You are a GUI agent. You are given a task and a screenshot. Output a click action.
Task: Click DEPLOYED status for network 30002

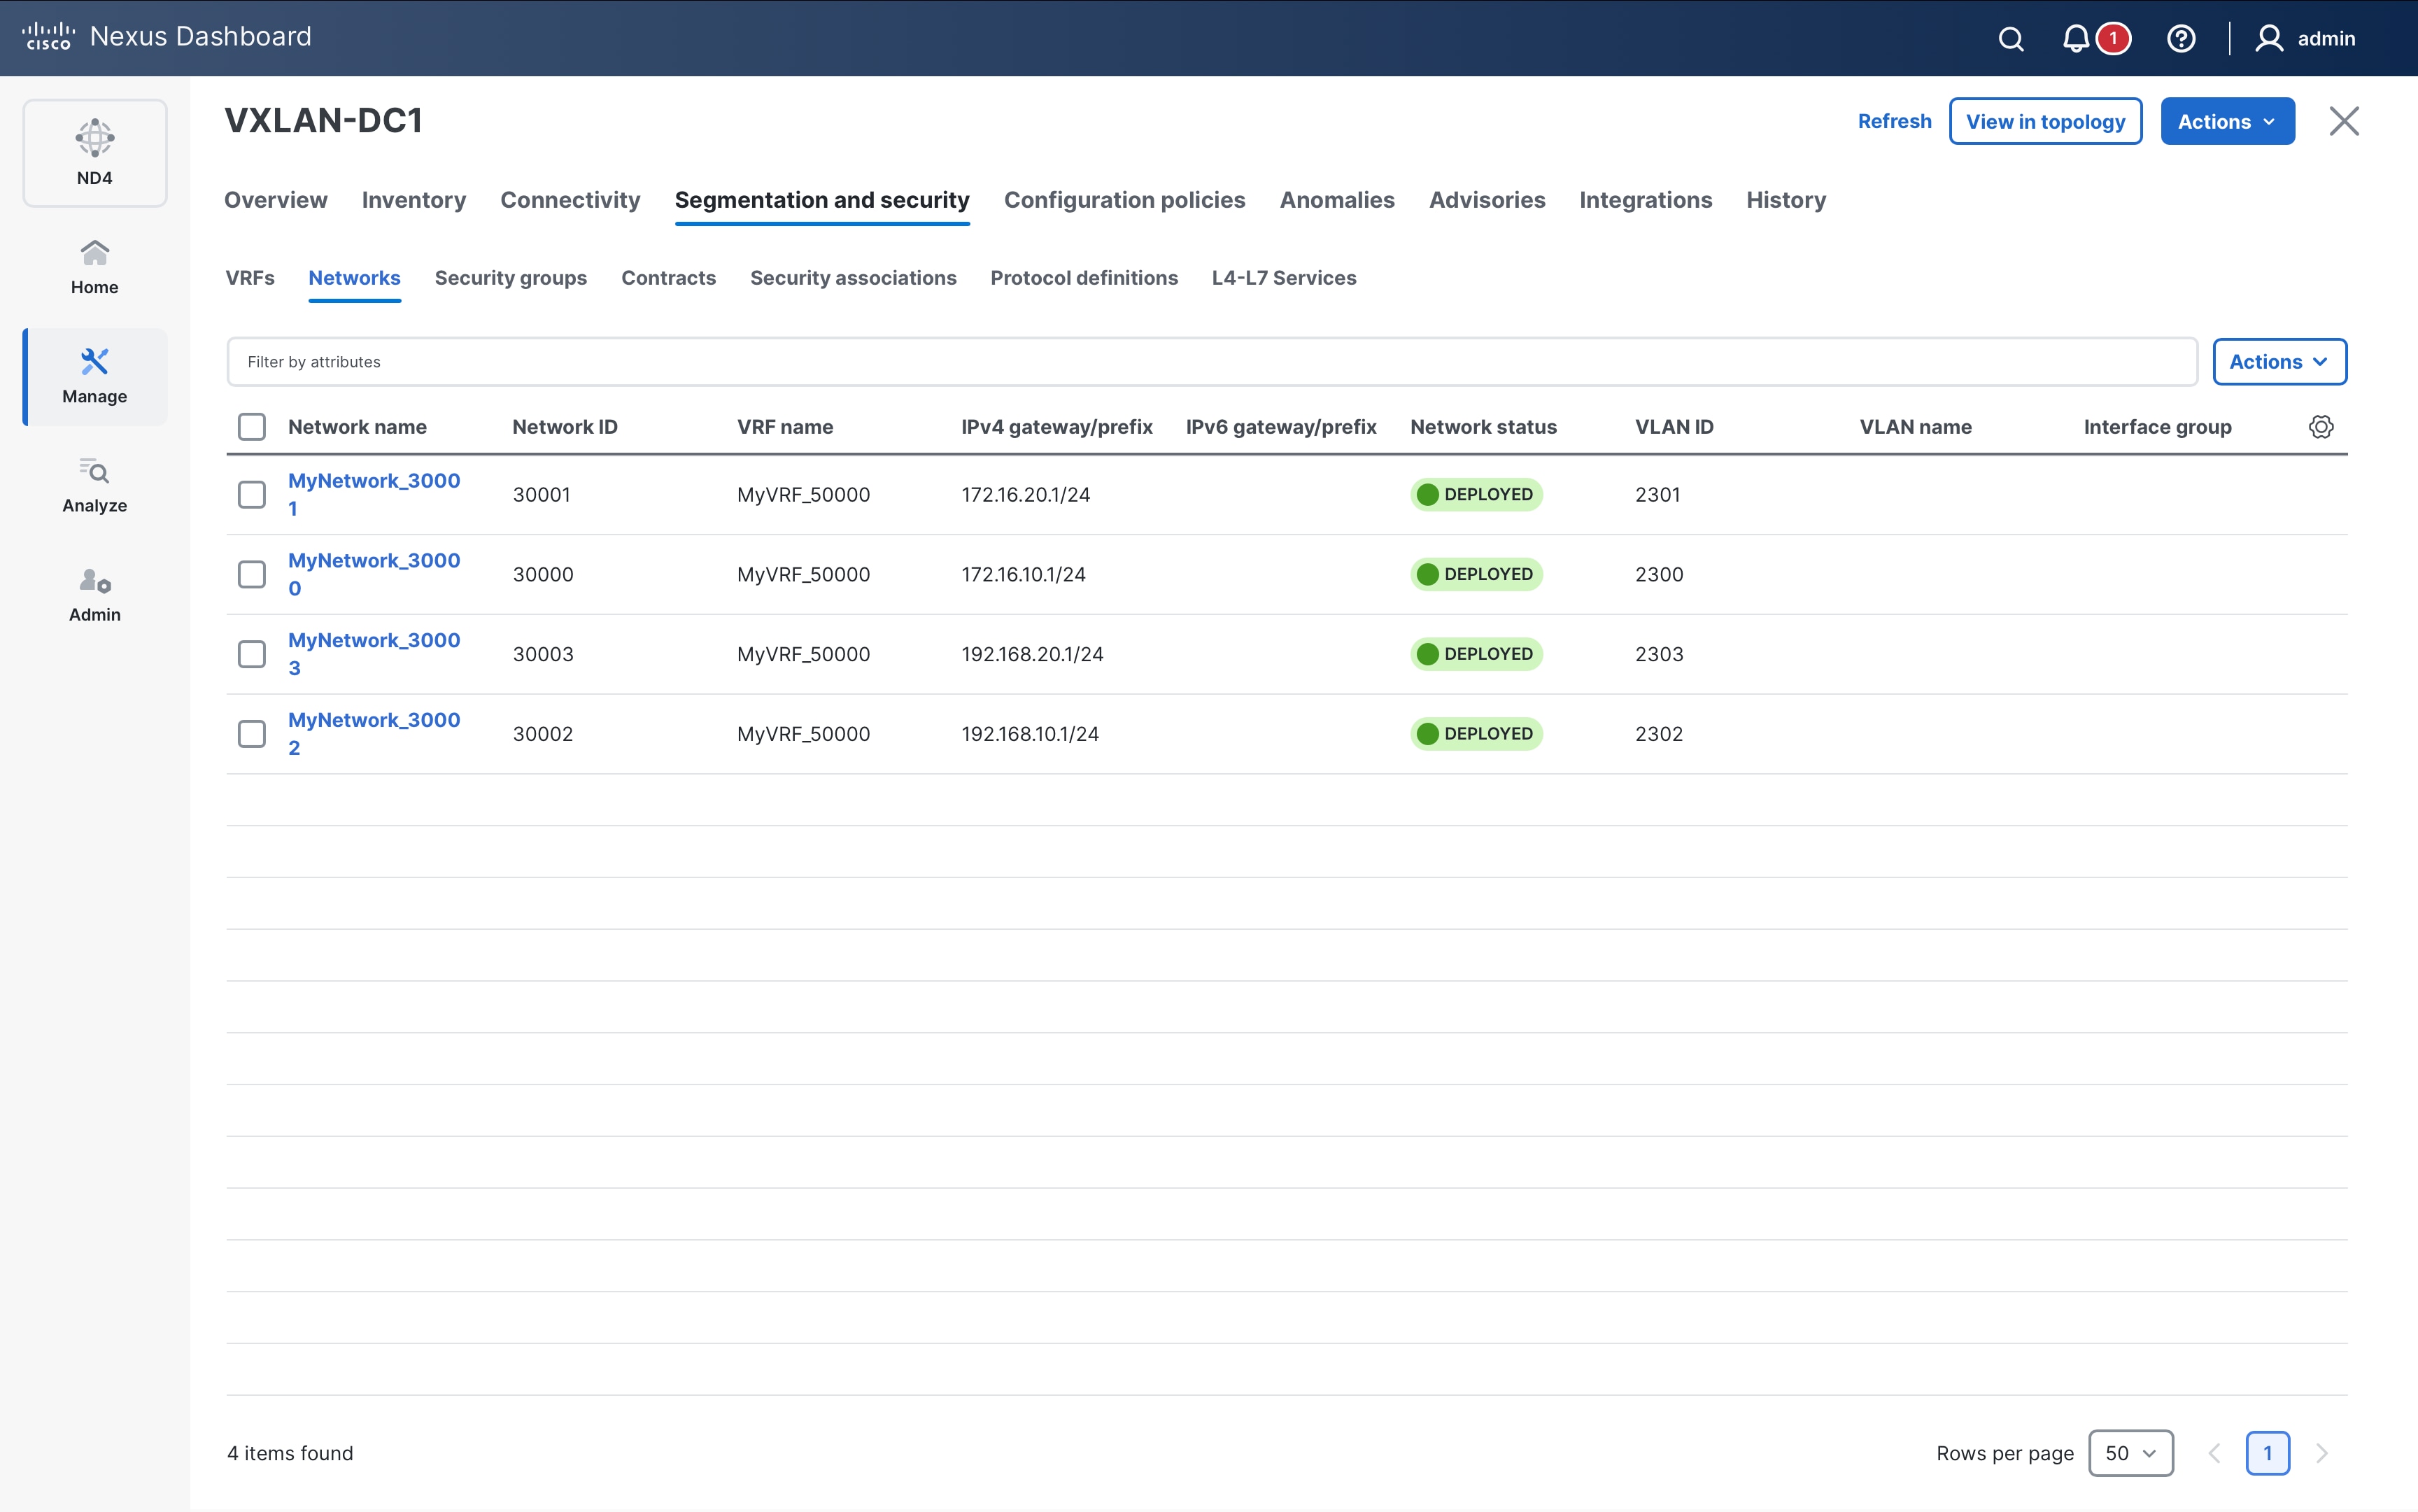pyautogui.click(x=1476, y=734)
